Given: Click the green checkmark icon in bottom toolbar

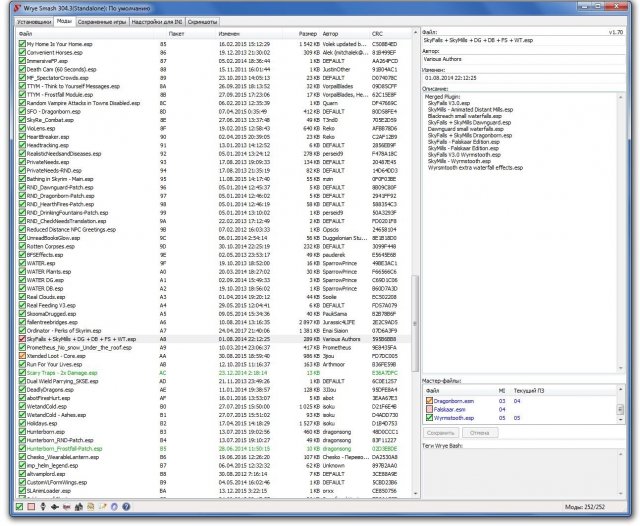Looking at the screenshot, I should click(21, 508).
